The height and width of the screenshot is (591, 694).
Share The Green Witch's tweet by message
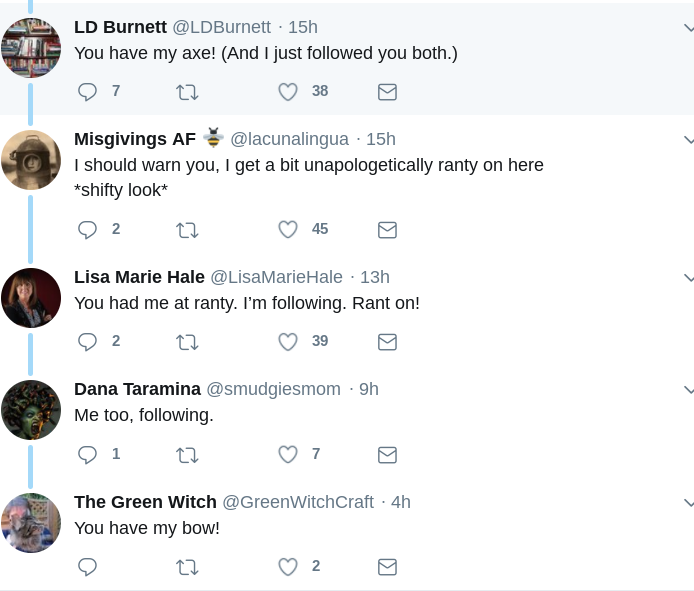pyautogui.click(x=387, y=567)
